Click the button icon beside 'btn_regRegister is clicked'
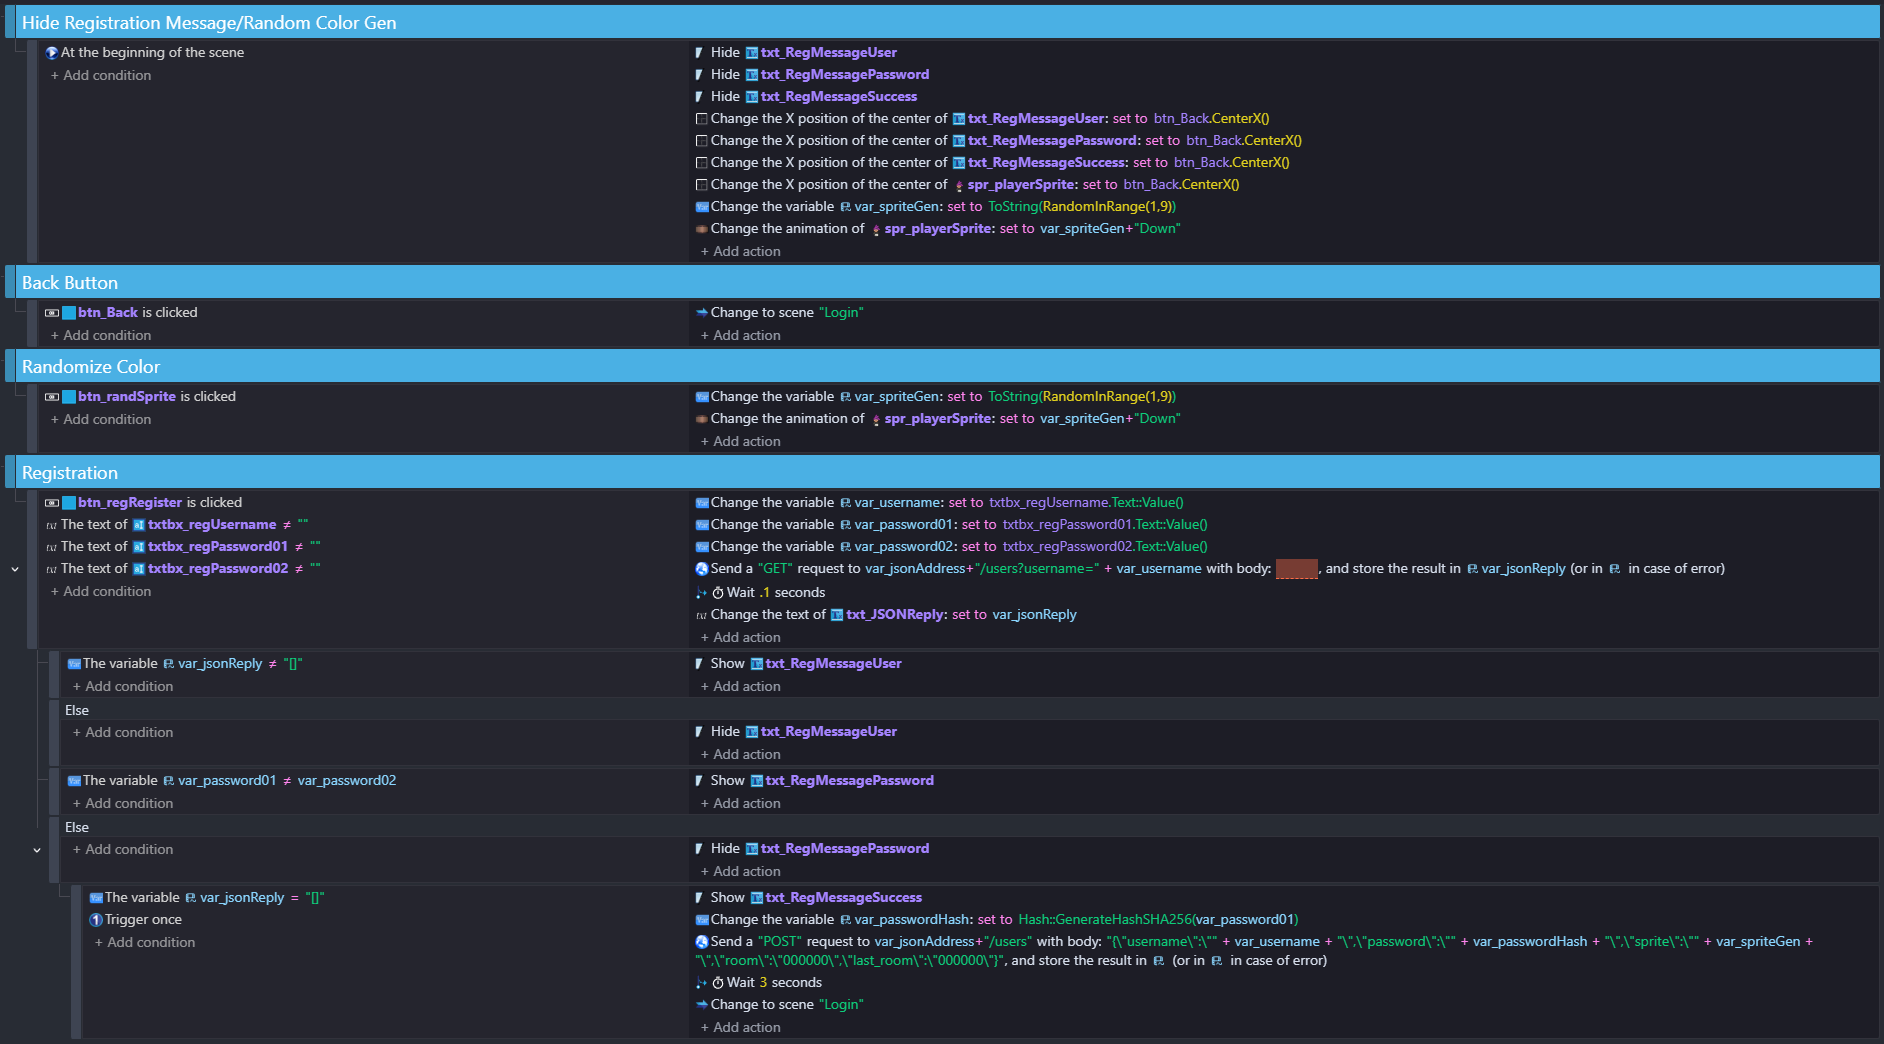The image size is (1884, 1044). pyautogui.click(x=52, y=503)
